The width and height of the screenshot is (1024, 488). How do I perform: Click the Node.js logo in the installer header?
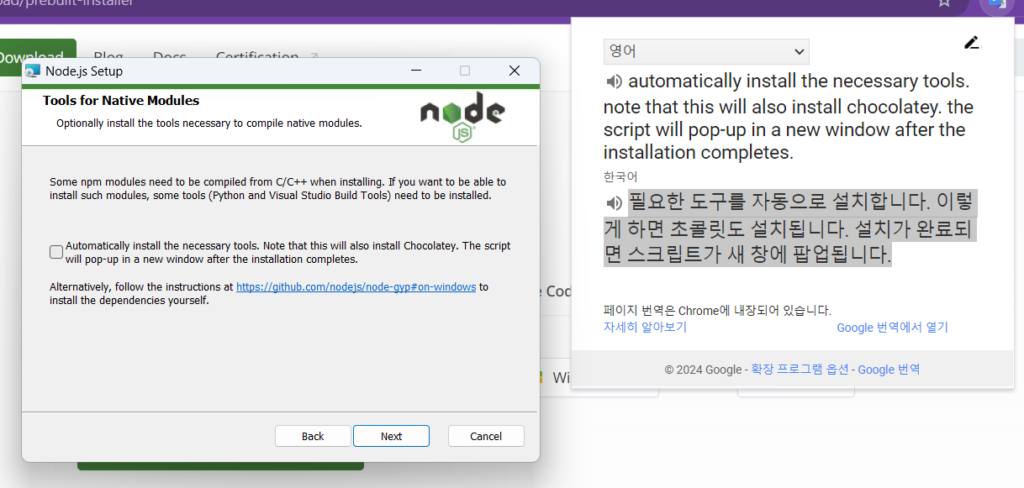point(462,117)
